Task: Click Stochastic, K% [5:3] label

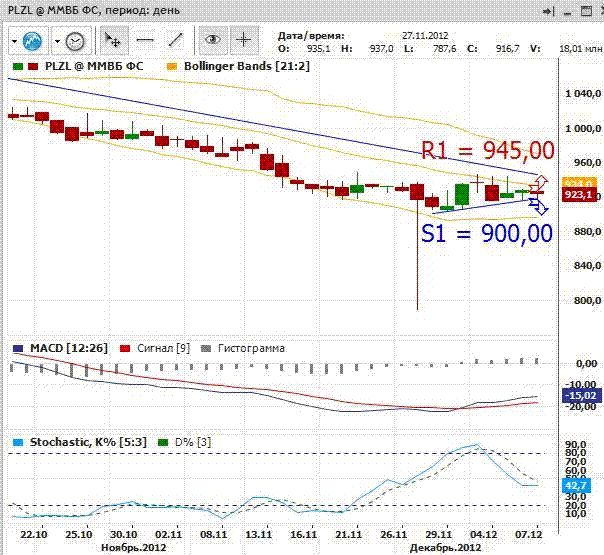Action: click(x=88, y=442)
